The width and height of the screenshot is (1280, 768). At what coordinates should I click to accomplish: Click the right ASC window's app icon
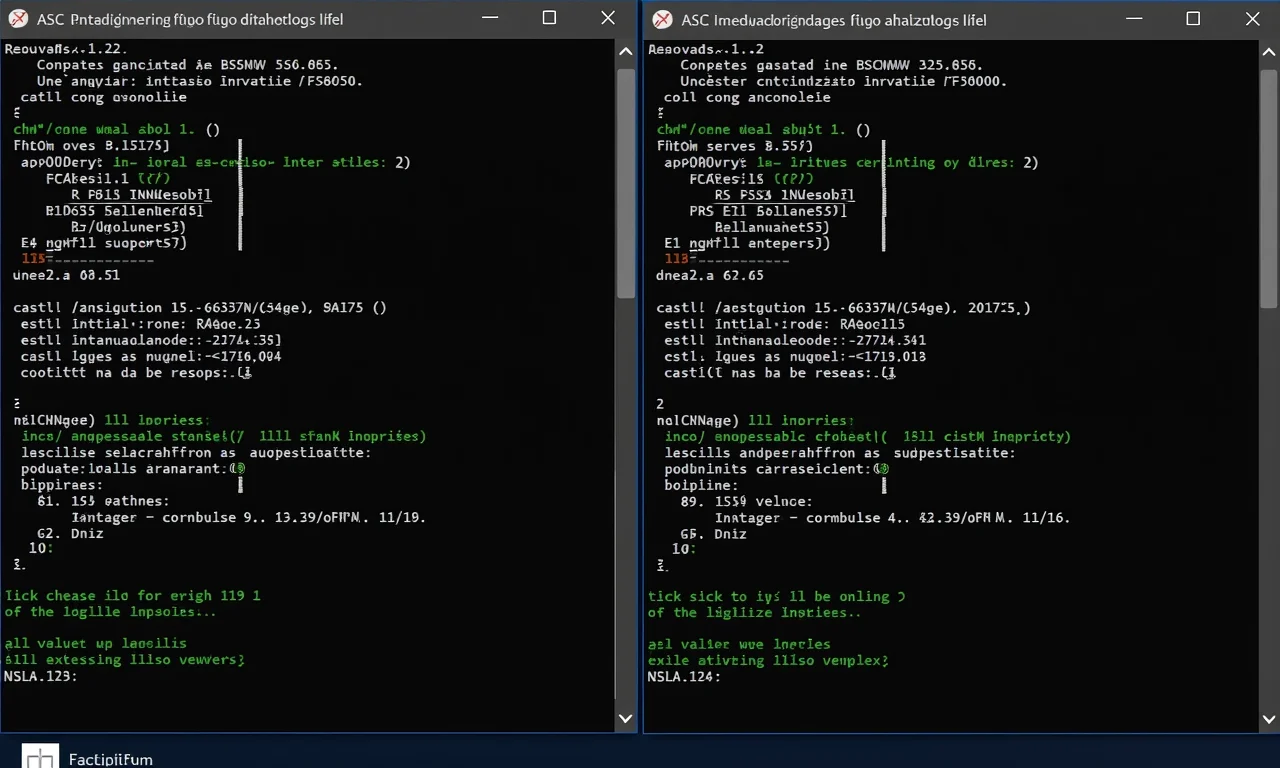coord(661,18)
